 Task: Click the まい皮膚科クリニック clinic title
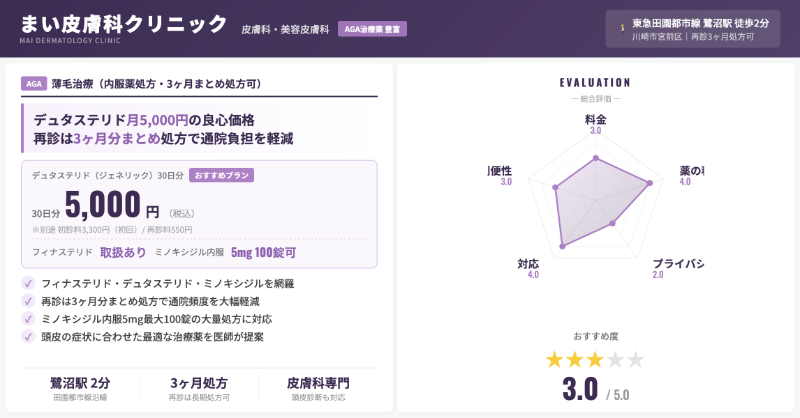[124, 23]
